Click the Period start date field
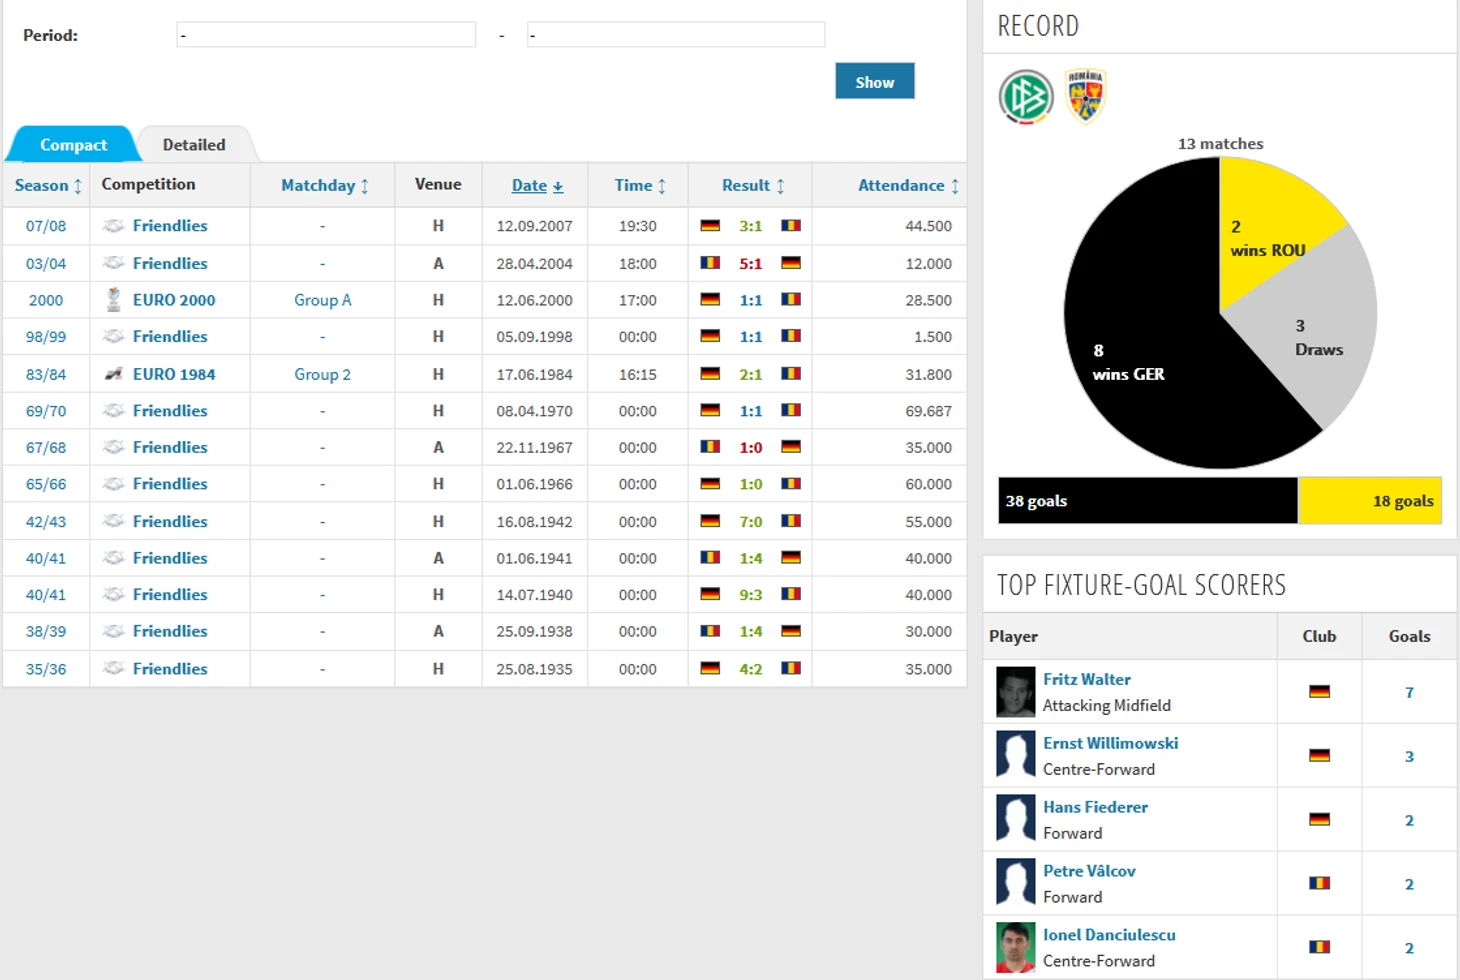Screen dimensions: 1460x980 (x=326, y=35)
